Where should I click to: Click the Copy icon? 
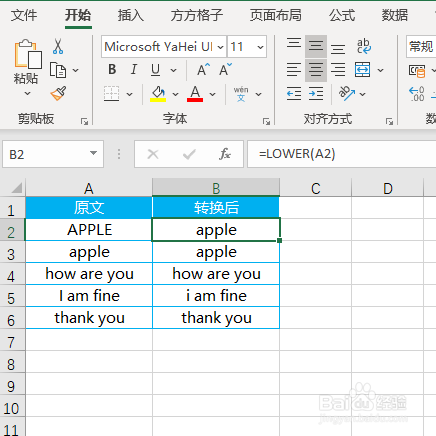tap(58, 70)
